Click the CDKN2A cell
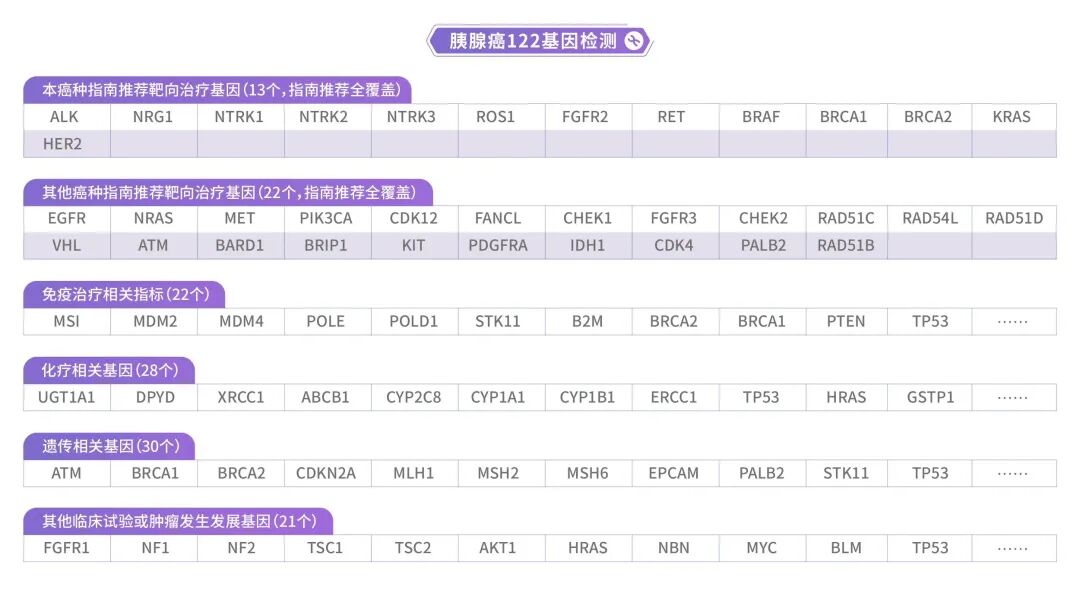The height and width of the screenshot is (589, 1080). tap(327, 473)
